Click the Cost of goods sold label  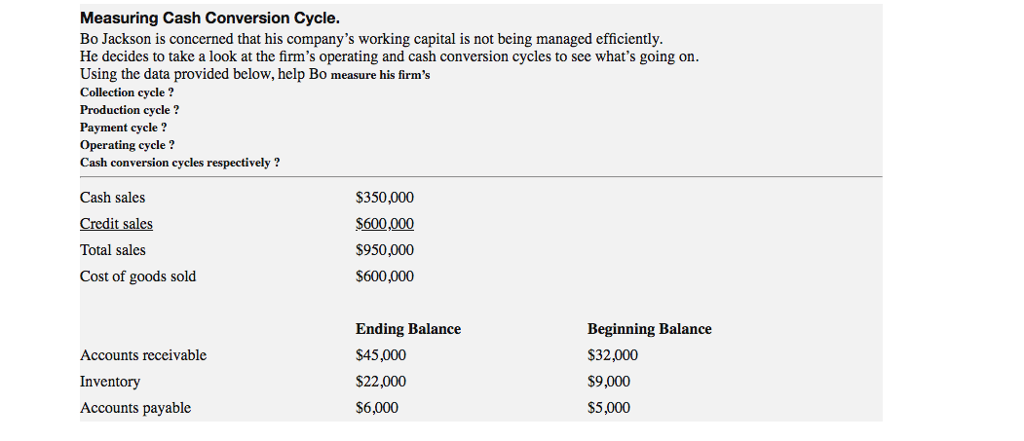point(138,276)
